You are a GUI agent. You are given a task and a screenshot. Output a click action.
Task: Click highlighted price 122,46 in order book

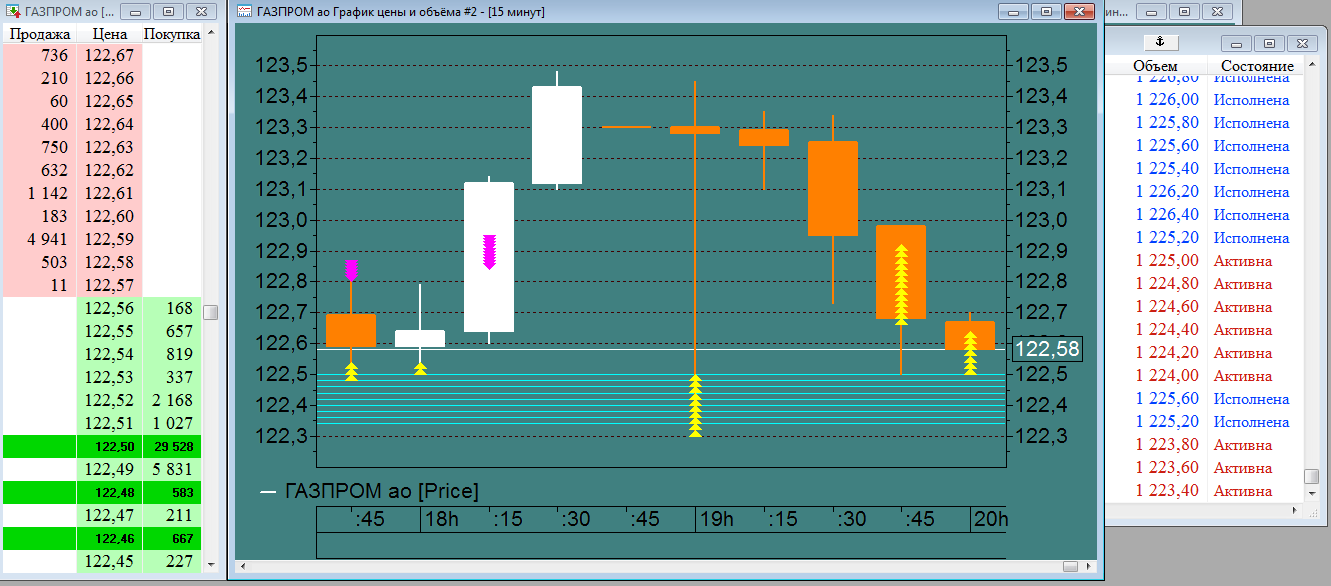click(111, 538)
